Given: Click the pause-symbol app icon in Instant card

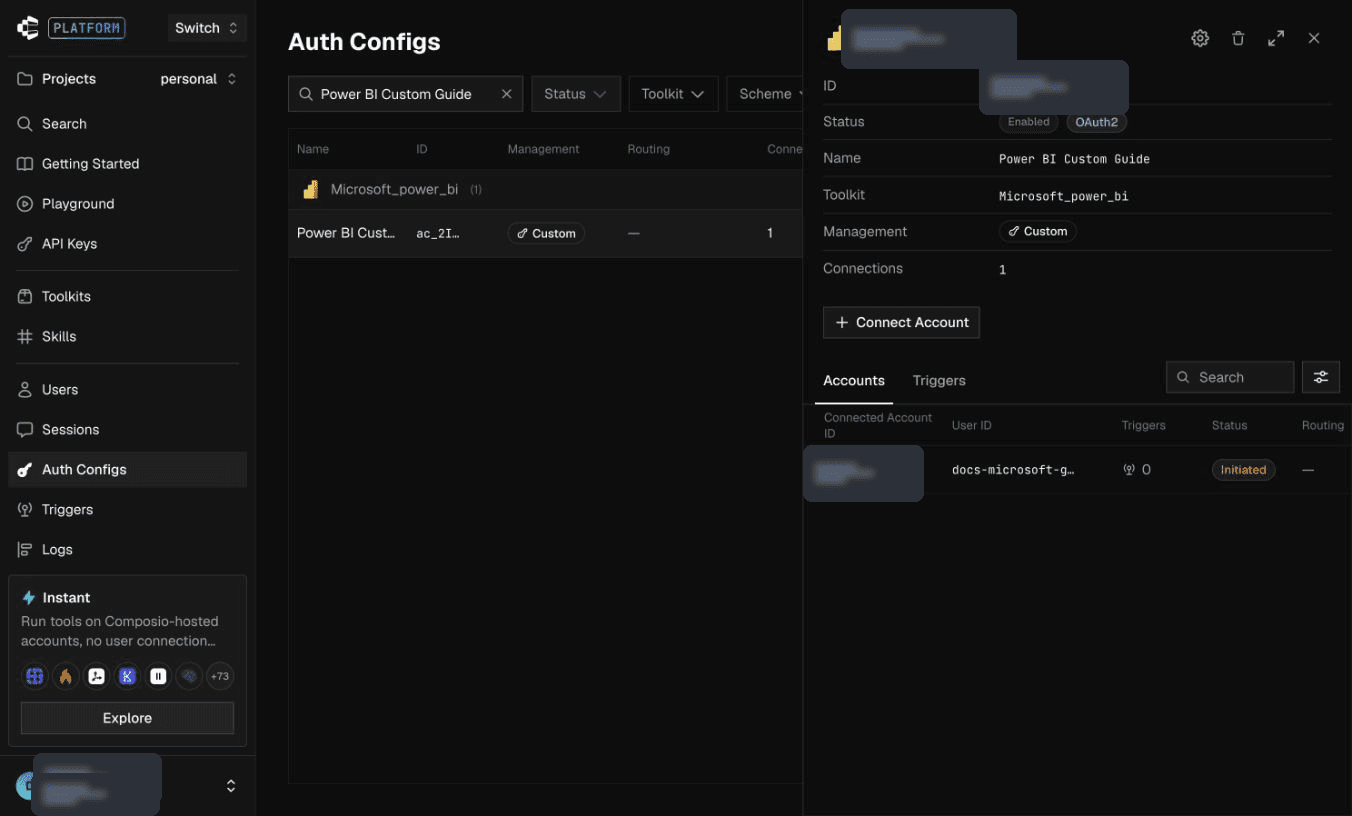Looking at the screenshot, I should tap(158, 676).
